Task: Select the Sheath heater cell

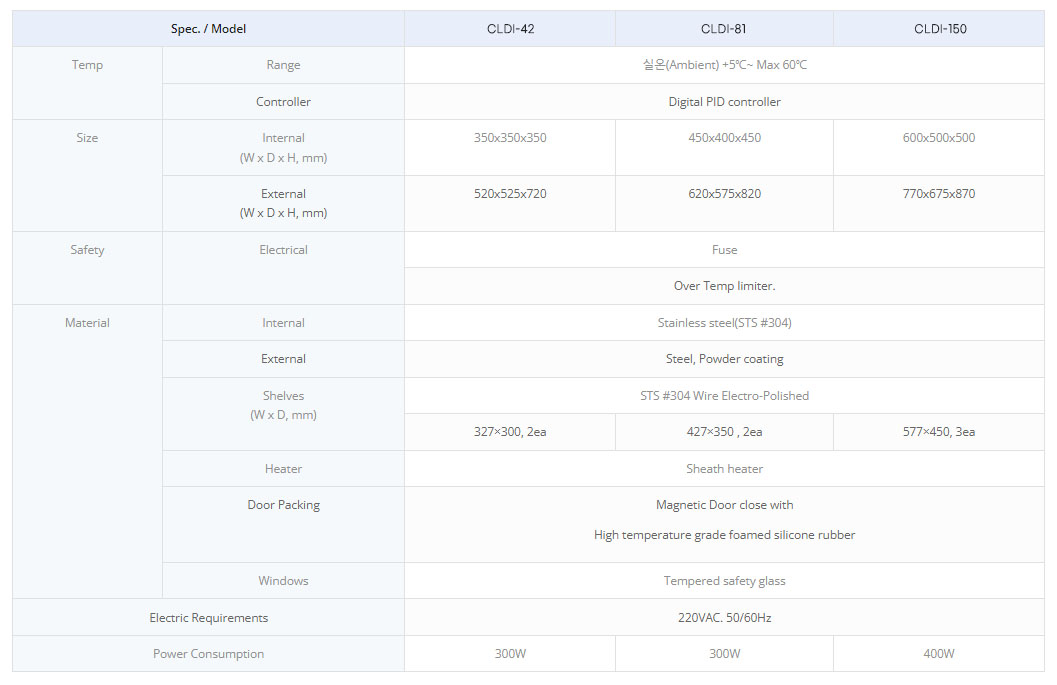Action: tap(725, 469)
